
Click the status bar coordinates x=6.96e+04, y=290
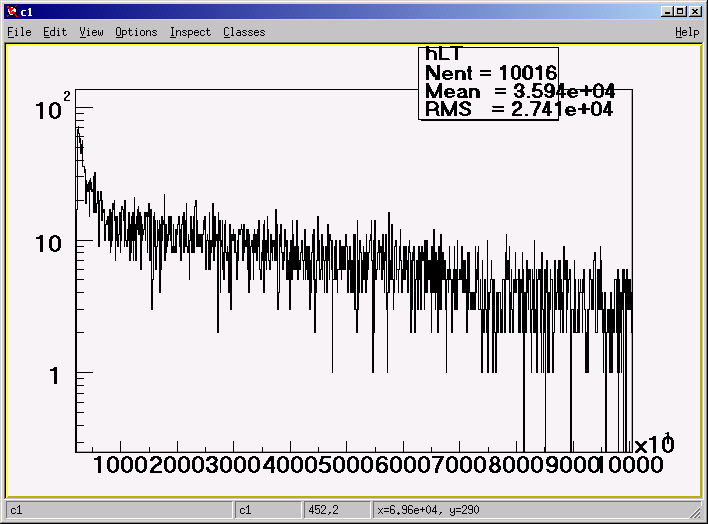click(x=428, y=510)
